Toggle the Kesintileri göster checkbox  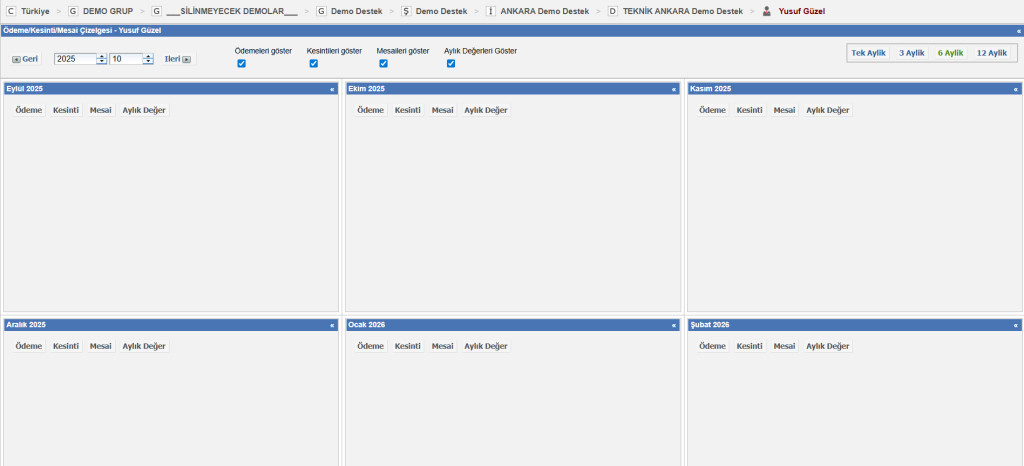(313, 64)
